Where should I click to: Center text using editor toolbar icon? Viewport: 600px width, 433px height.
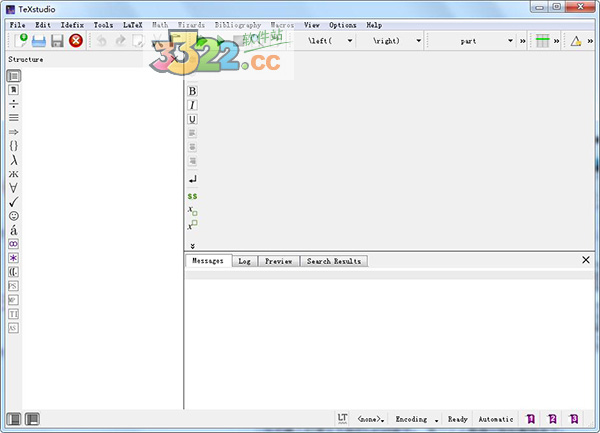pyautogui.click(x=192, y=147)
